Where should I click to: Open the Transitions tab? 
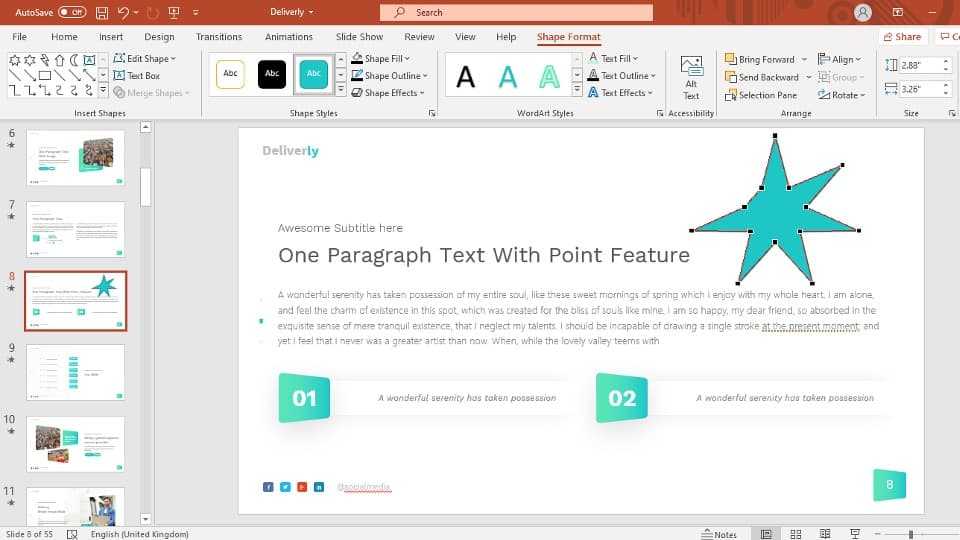tap(219, 37)
